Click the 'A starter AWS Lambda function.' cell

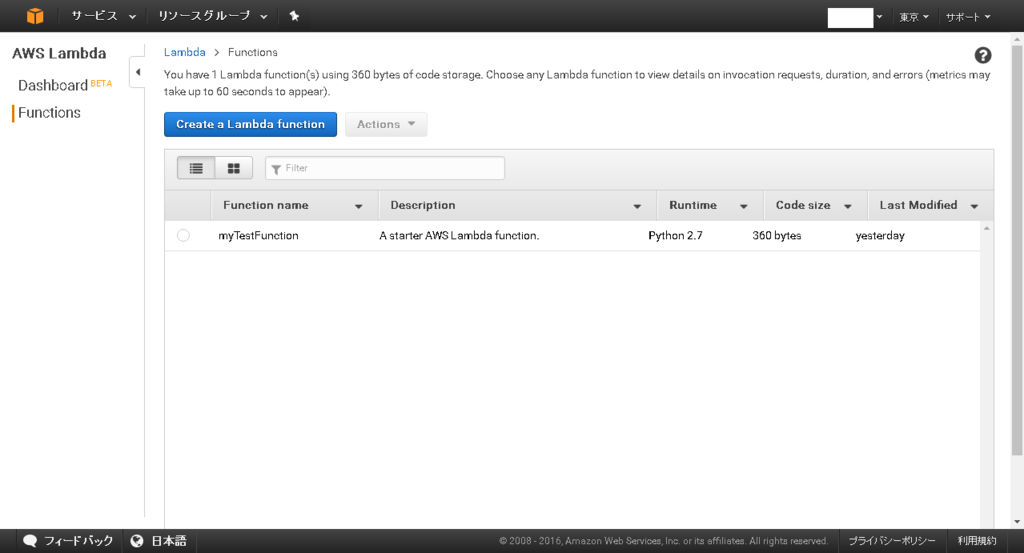point(459,236)
